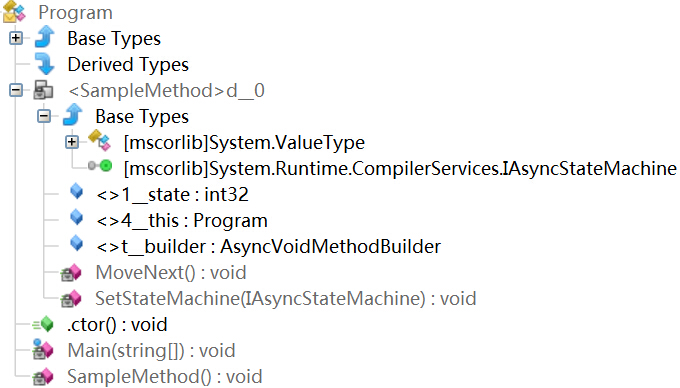Select SetStateMachine(IAsyncStateMachine) : void item
This screenshot has width=680, height=388.
(x=286, y=299)
